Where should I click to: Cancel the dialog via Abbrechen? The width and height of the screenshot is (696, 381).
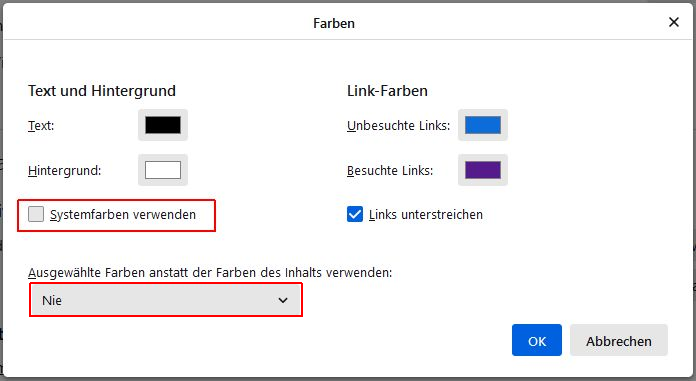click(x=619, y=340)
